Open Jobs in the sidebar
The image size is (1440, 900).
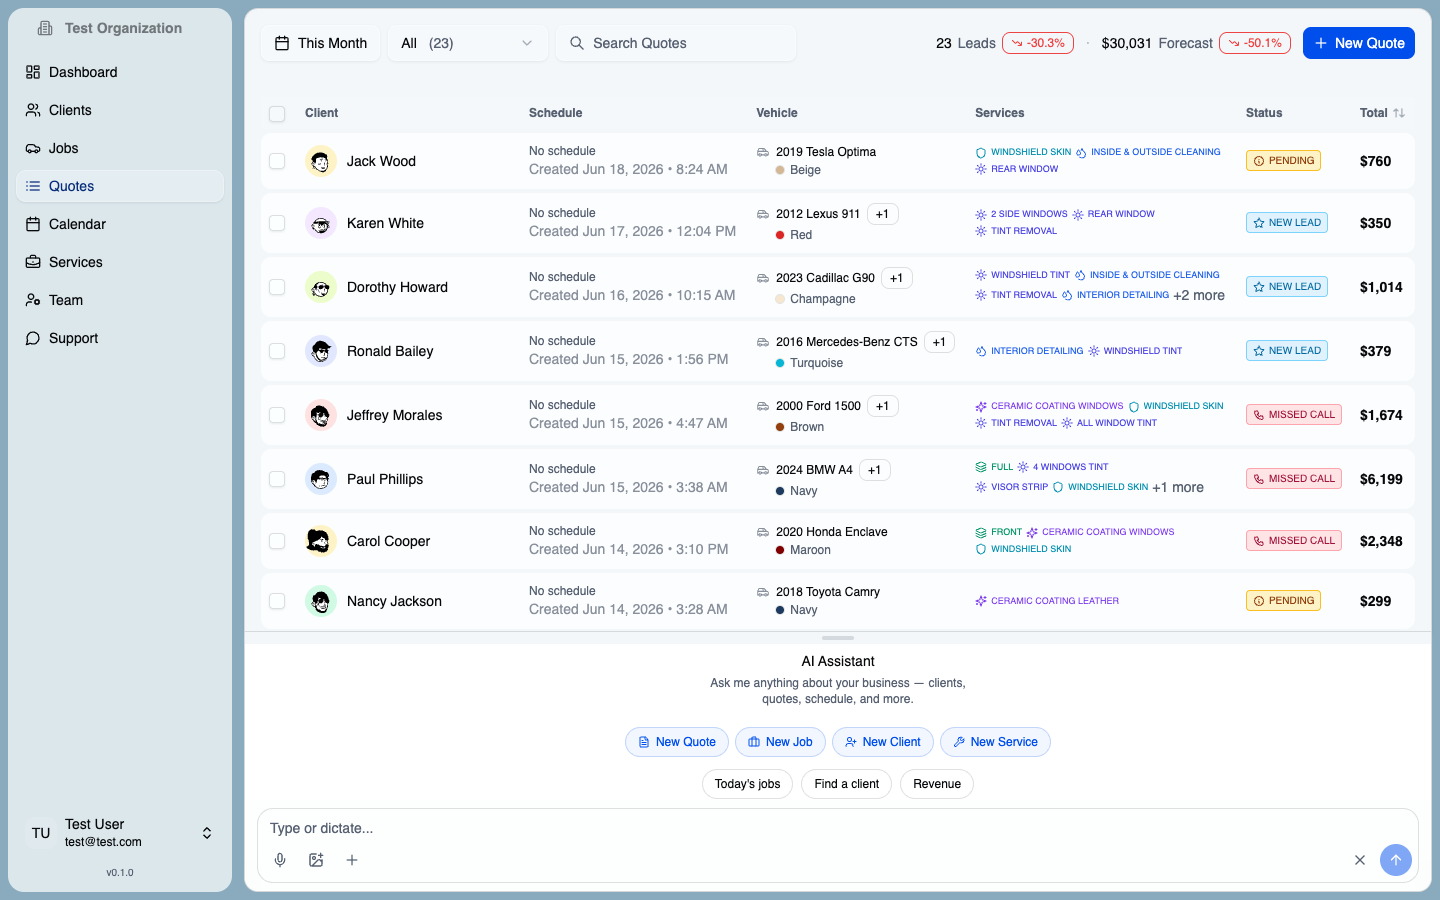(x=120, y=148)
